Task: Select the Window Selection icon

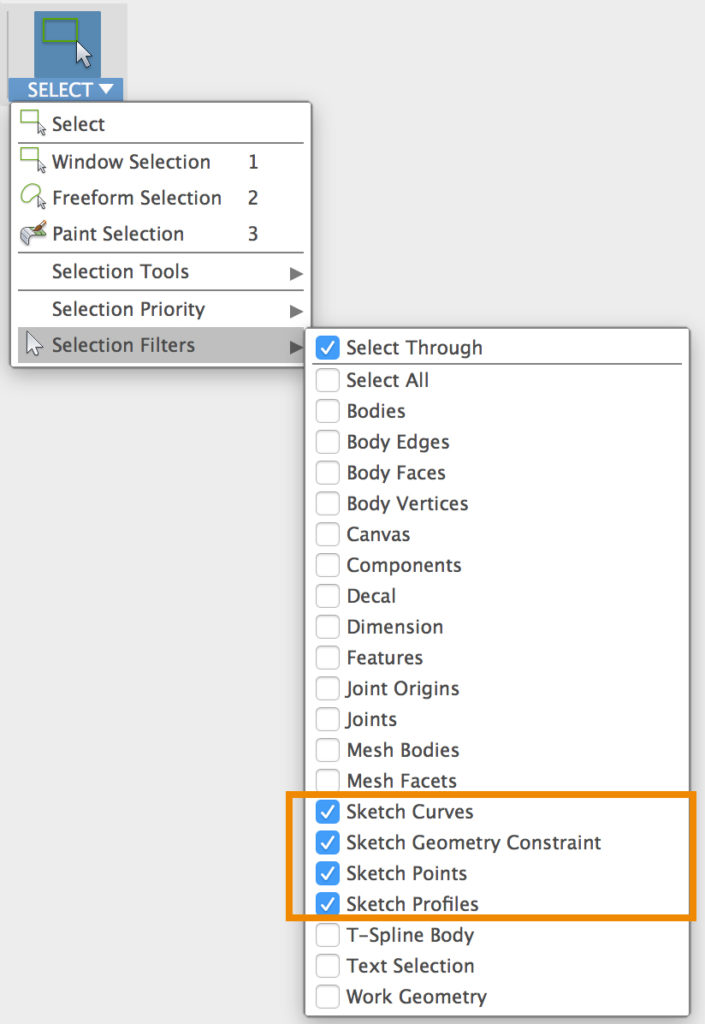Action: (x=30, y=161)
